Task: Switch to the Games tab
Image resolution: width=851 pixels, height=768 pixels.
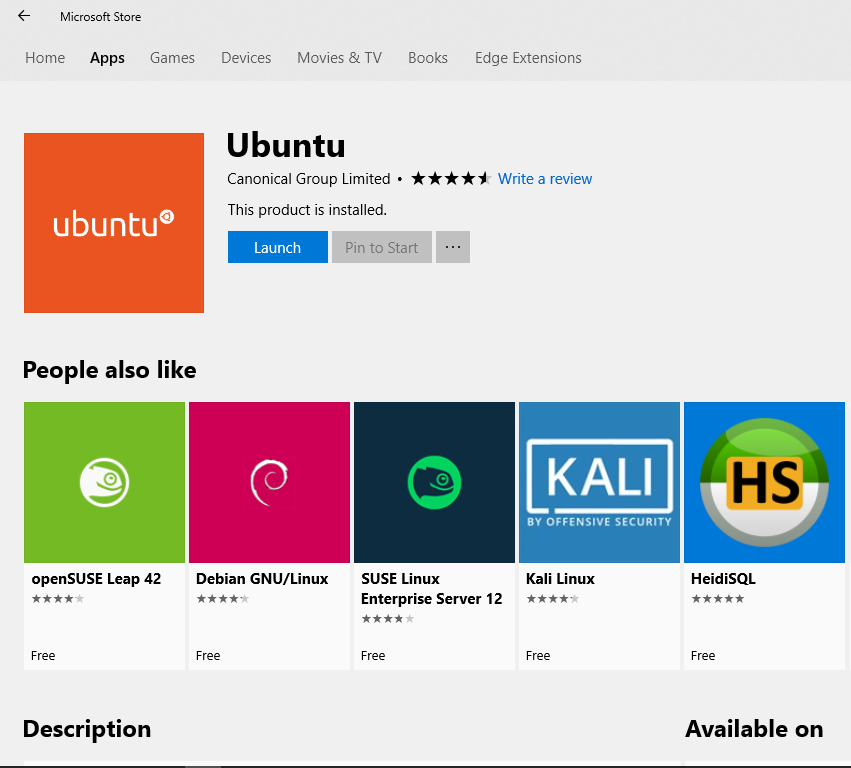Action: point(171,58)
